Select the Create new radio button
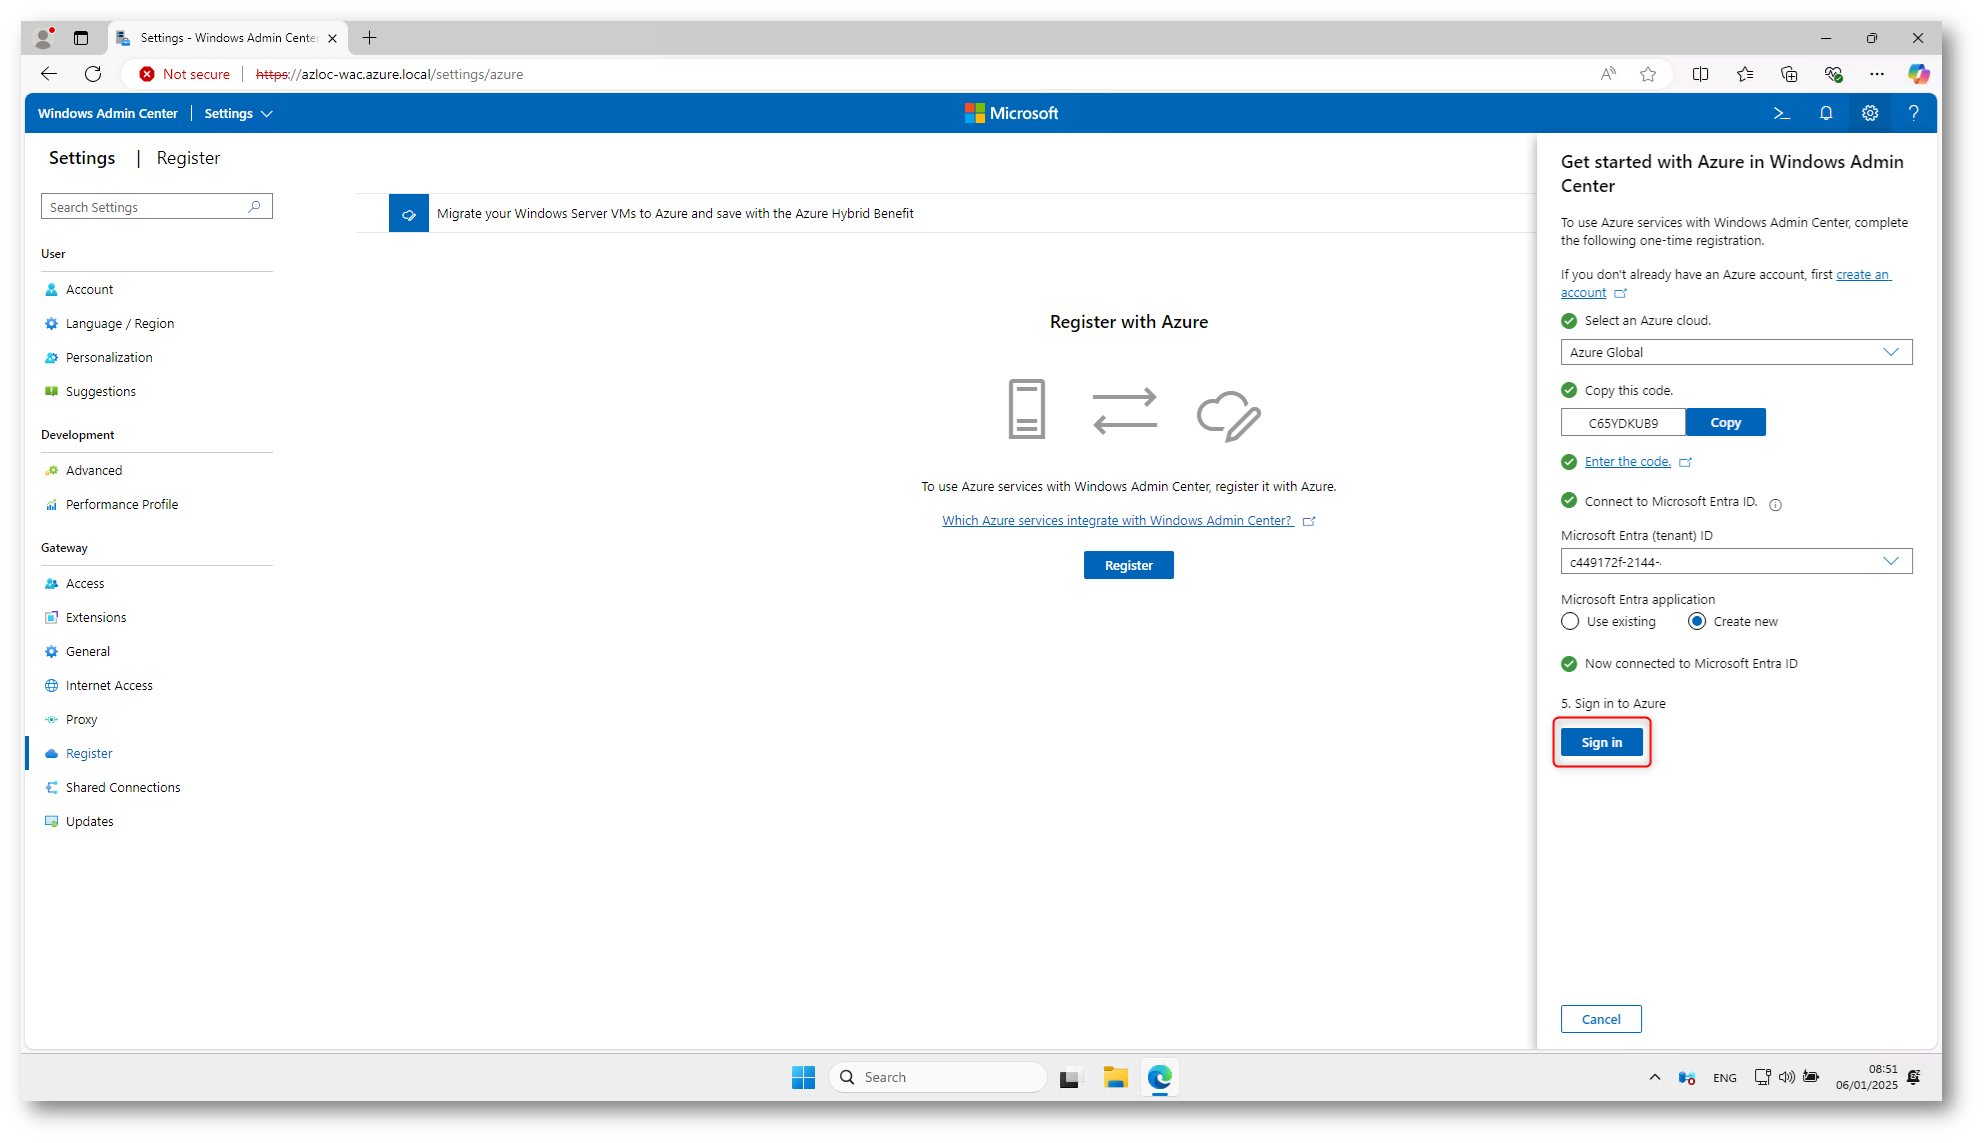 [1697, 622]
